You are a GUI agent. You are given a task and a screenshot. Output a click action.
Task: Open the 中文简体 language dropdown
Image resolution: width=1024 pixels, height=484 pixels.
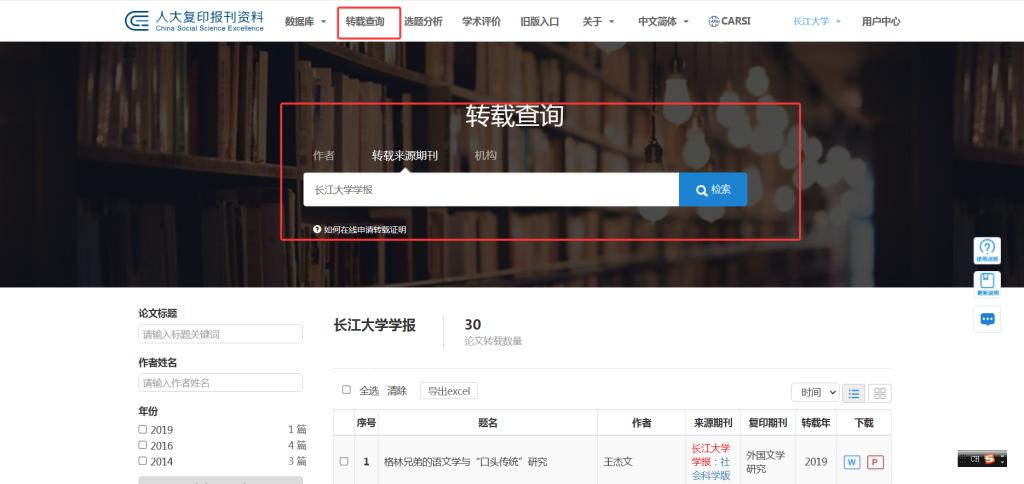tap(664, 22)
